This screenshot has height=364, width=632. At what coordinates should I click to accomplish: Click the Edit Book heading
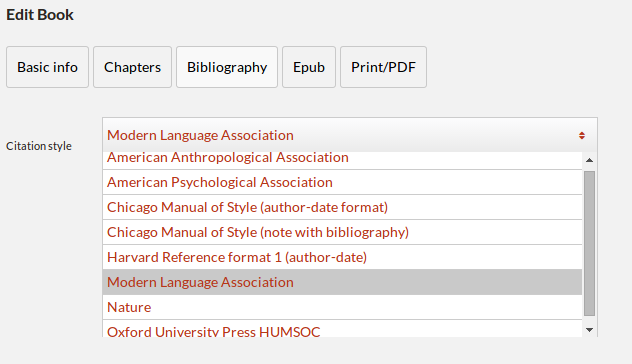pyautogui.click(x=40, y=15)
